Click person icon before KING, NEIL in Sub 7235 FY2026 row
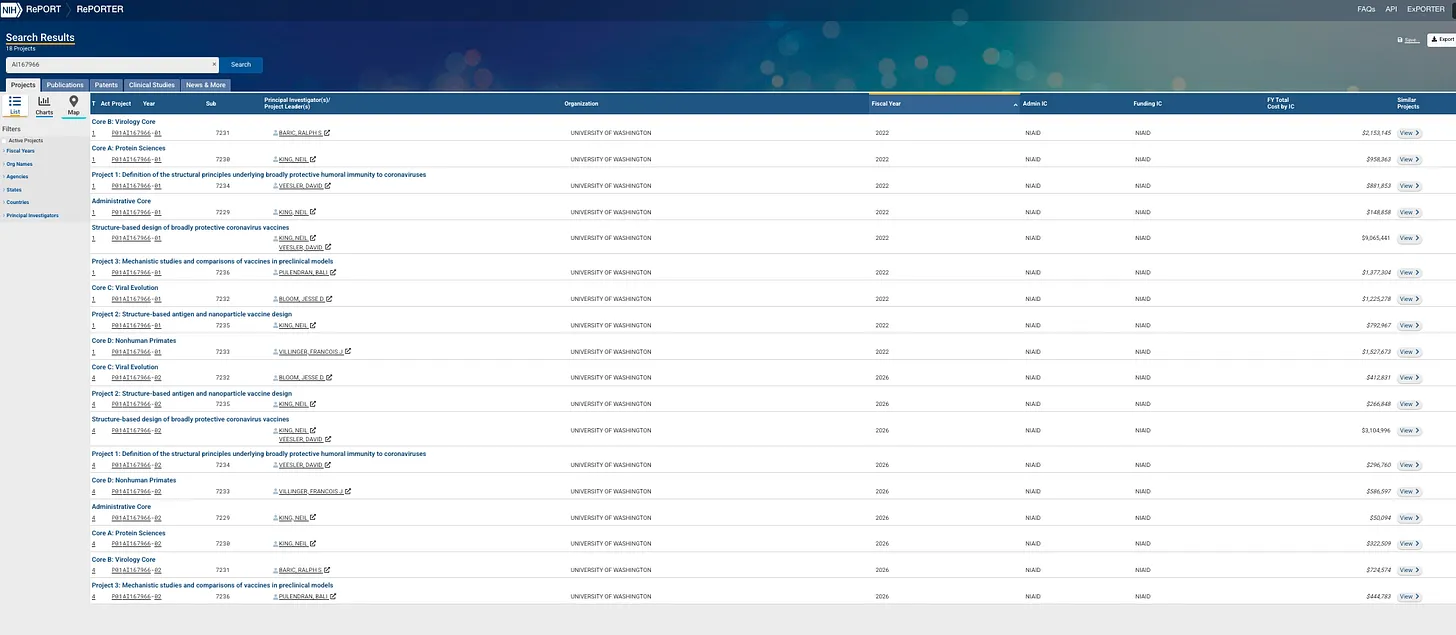This screenshot has height=635, width=1456. point(275,404)
